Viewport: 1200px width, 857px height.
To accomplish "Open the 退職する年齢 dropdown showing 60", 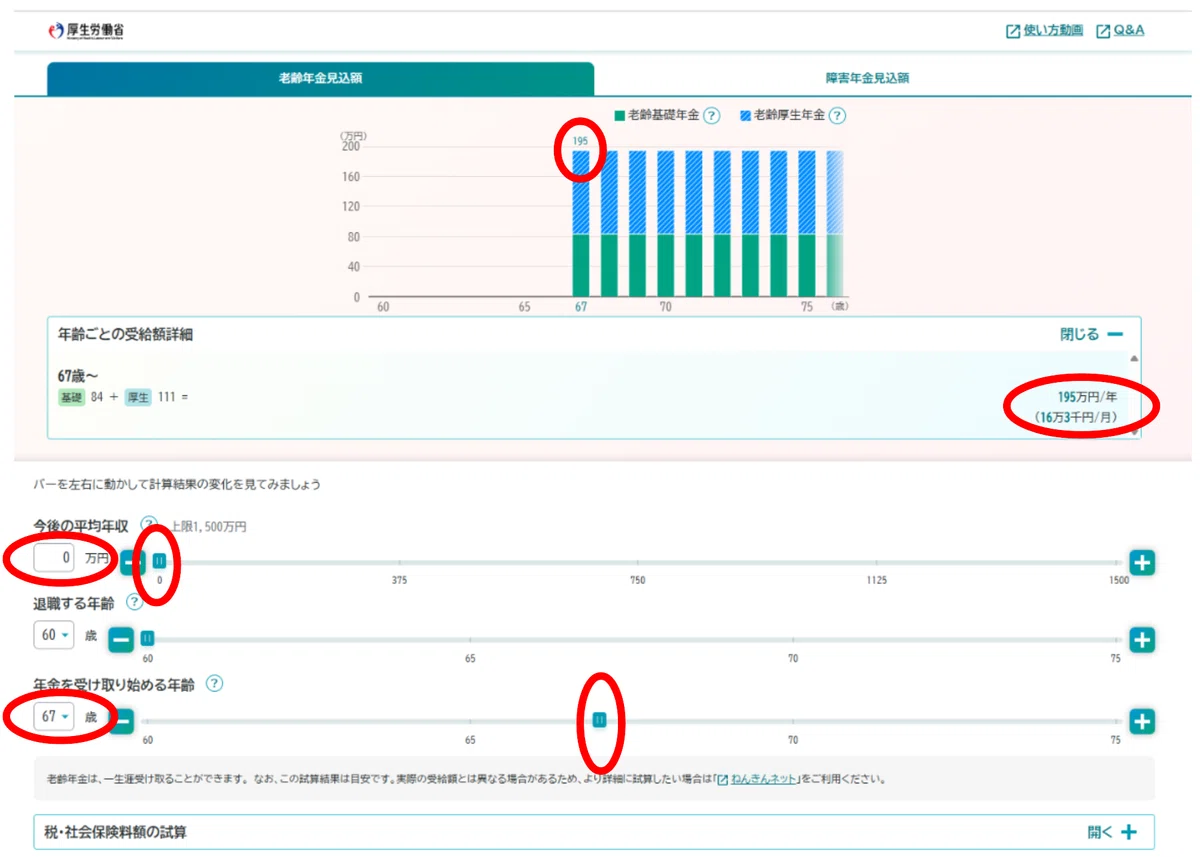I will tap(54, 635).
